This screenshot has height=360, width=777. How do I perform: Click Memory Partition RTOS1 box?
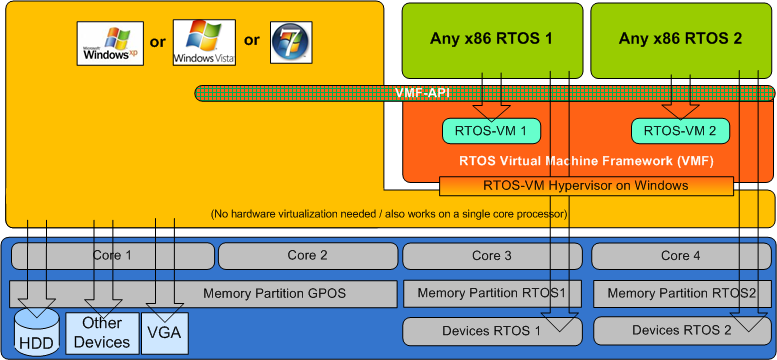tap(492, 294)
